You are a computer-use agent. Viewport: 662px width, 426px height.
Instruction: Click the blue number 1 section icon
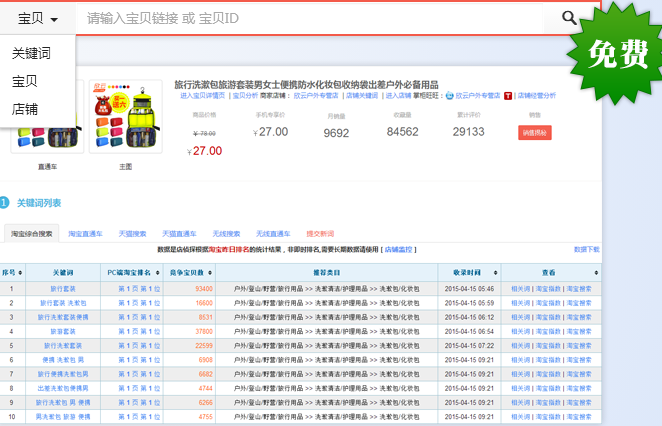point(4,203)
